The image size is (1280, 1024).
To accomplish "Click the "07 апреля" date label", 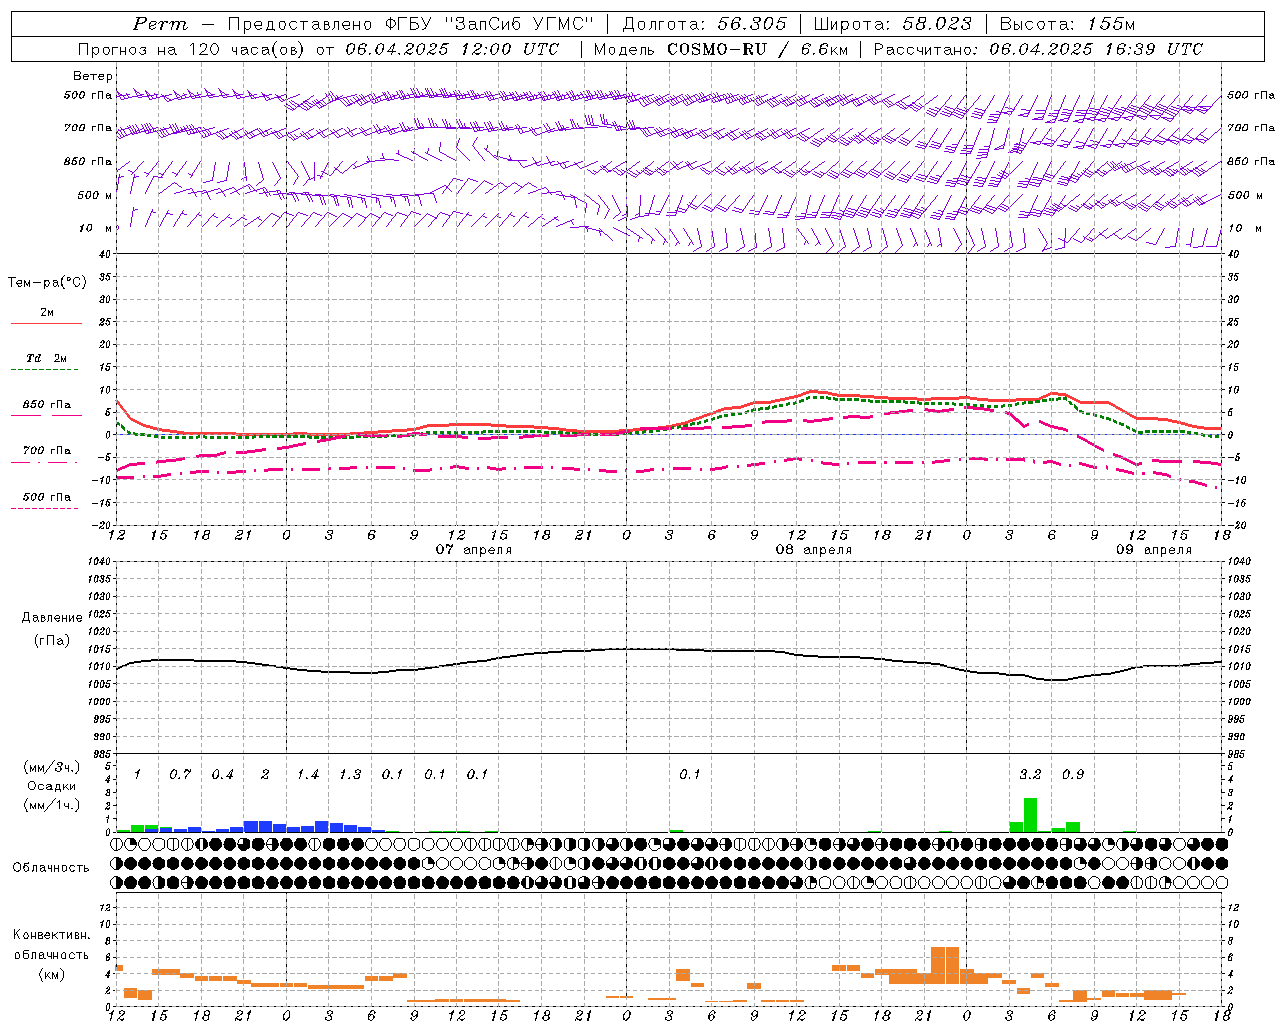I will click(474, 549).
